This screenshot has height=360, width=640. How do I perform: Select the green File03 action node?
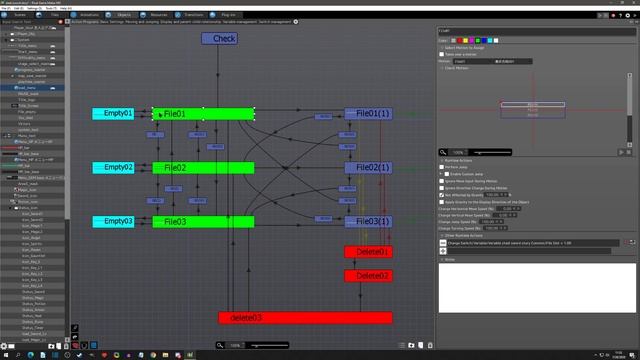[203, 222]
